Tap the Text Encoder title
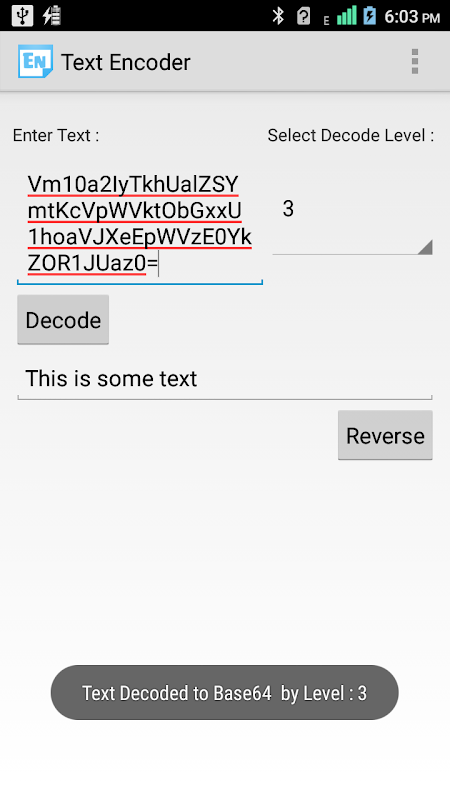The image size is (450, 800). click(x=126, y=62)
